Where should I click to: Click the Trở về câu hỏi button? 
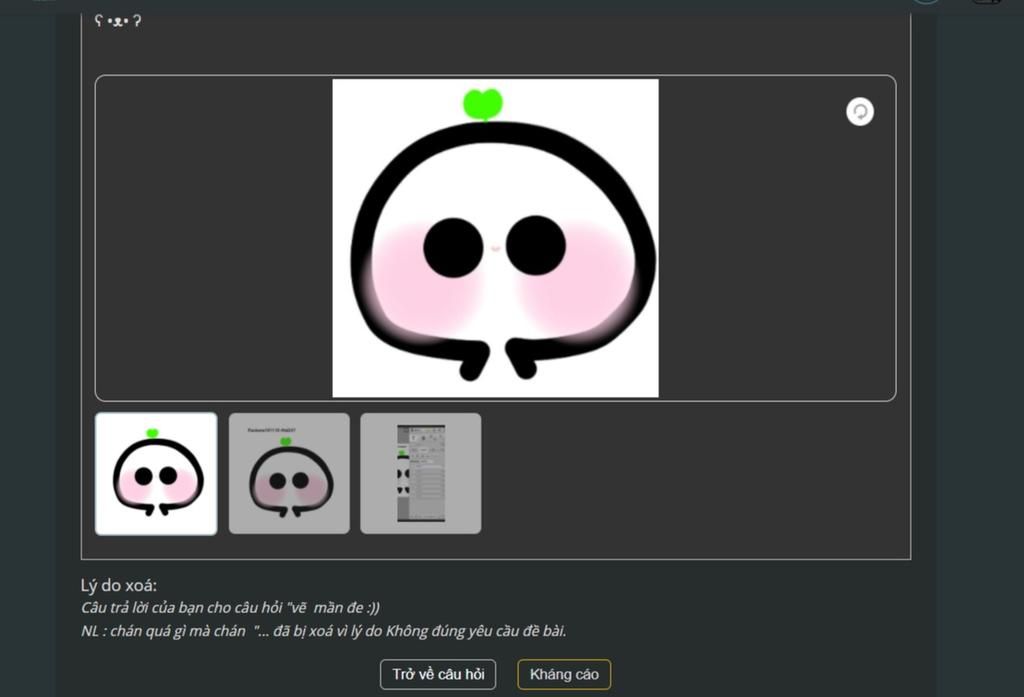[x=438, y=674]
